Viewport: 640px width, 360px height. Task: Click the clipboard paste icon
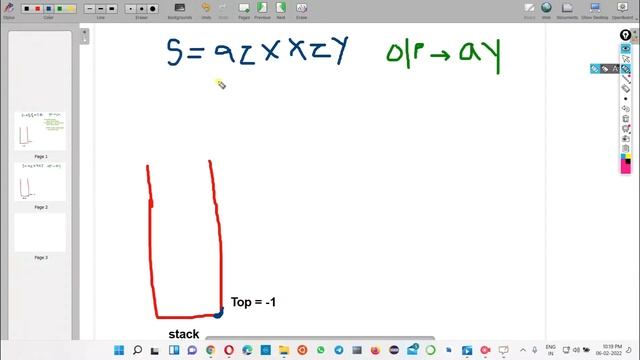[625, 149]
